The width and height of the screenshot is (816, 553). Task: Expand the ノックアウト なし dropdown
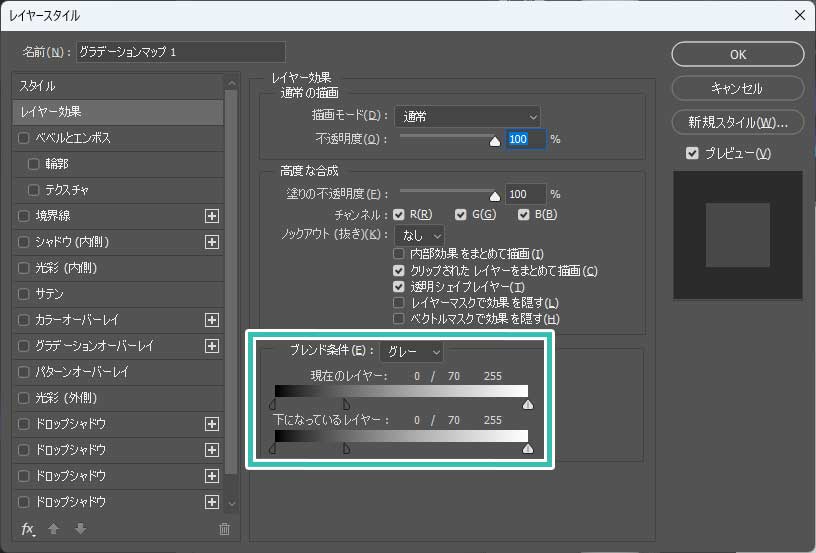419,234
